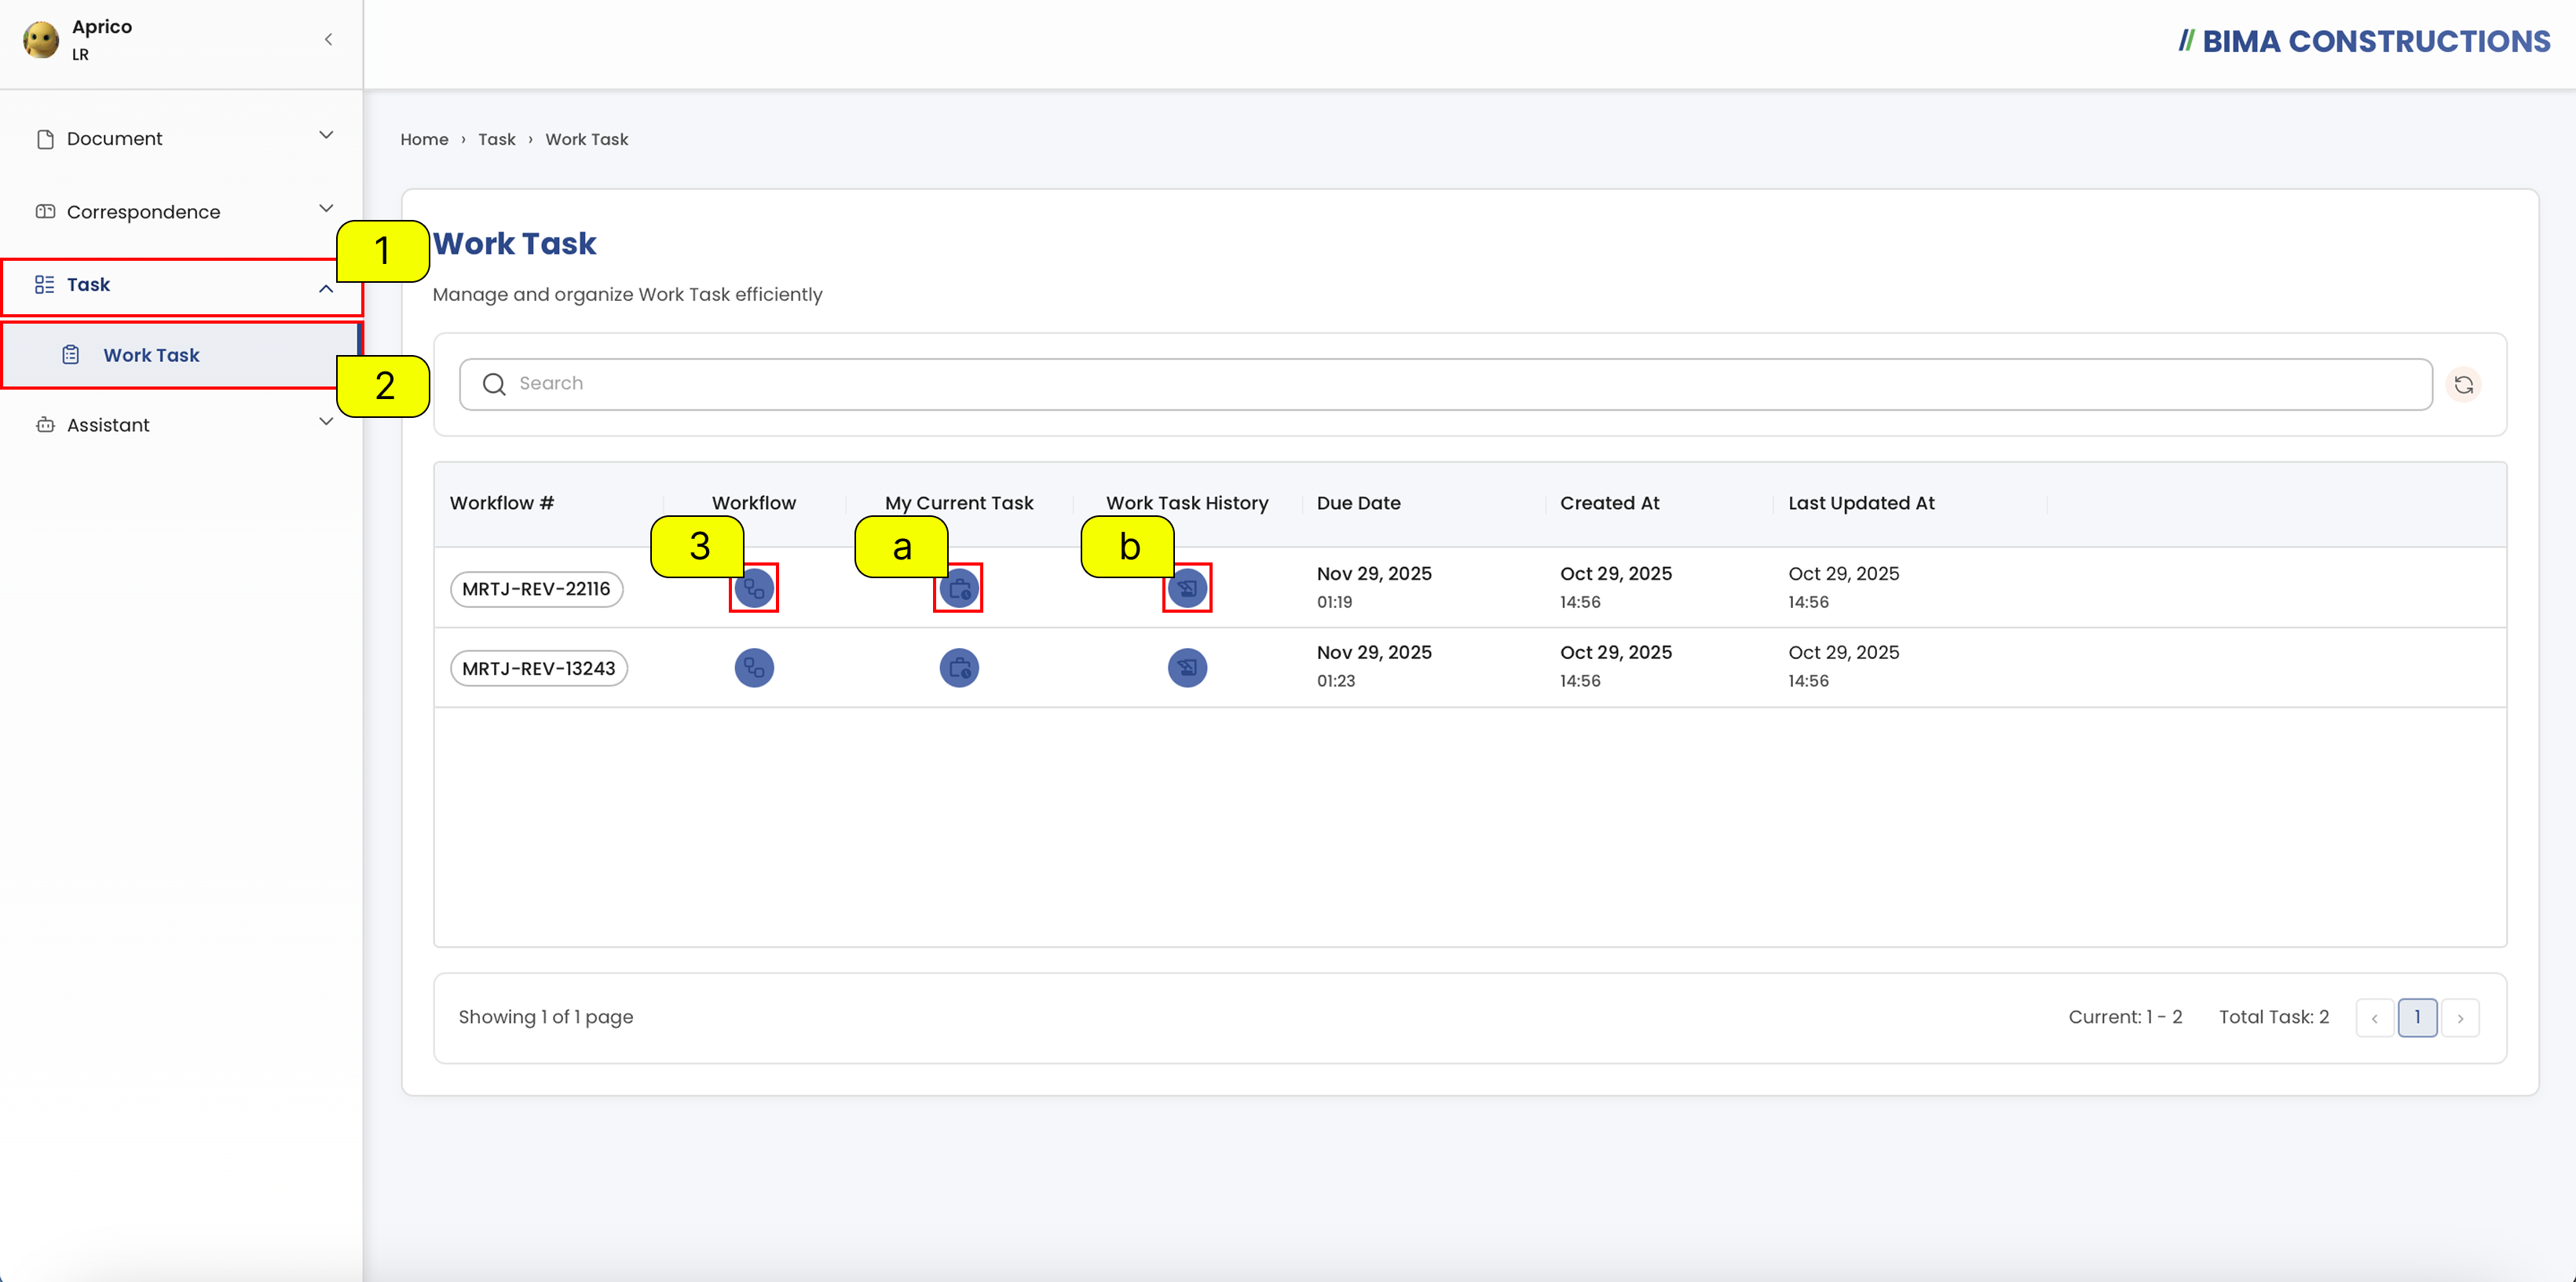This screenshot has width=2576, height=1282.
Task: Click due date time 01:23
Action: (1335, 681)
